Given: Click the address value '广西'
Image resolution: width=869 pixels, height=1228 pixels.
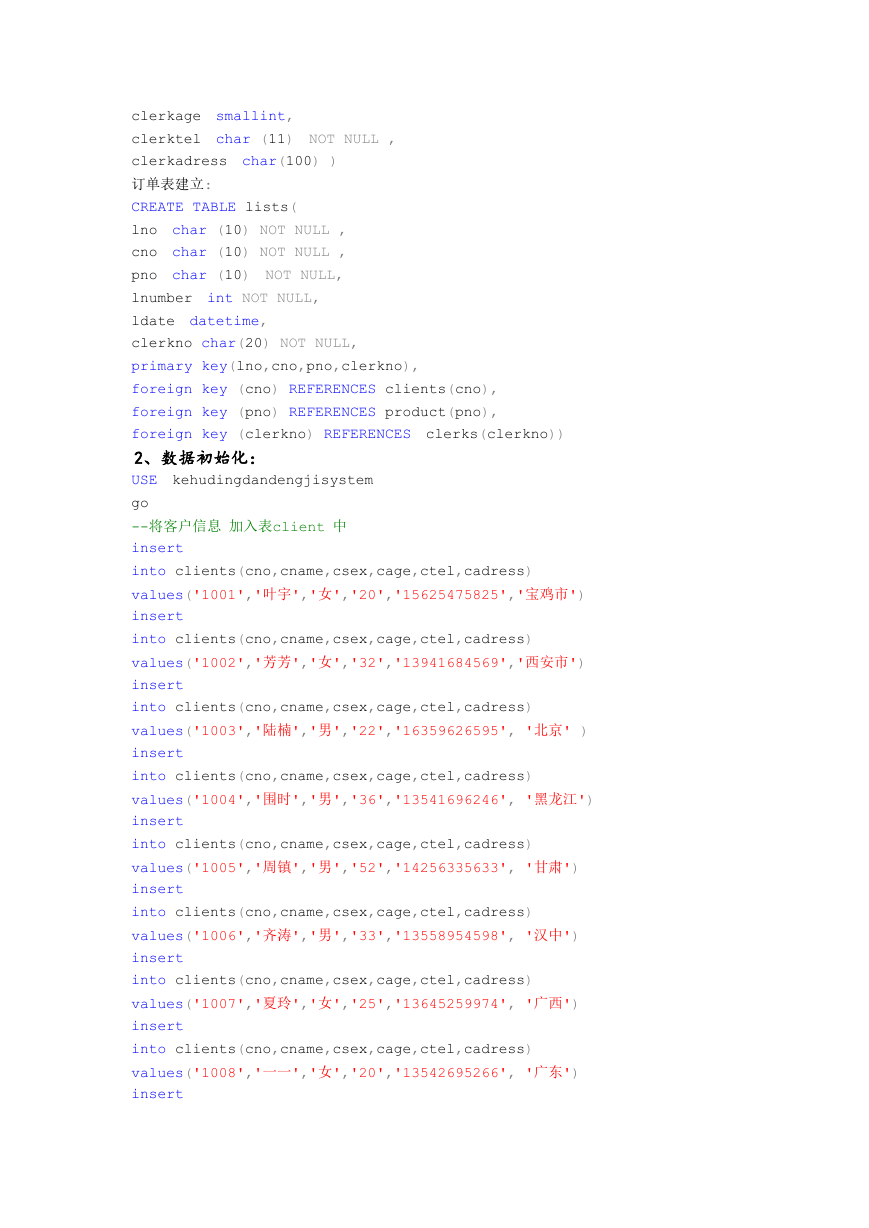Looking at the screenshot, I should click(x=550, y=1003).
